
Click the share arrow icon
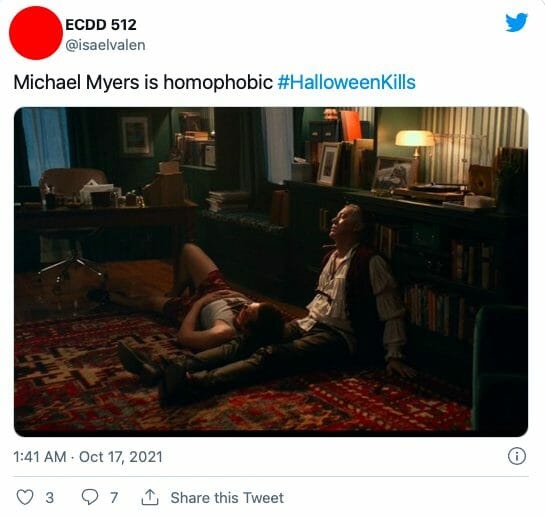tap(150, 497)
